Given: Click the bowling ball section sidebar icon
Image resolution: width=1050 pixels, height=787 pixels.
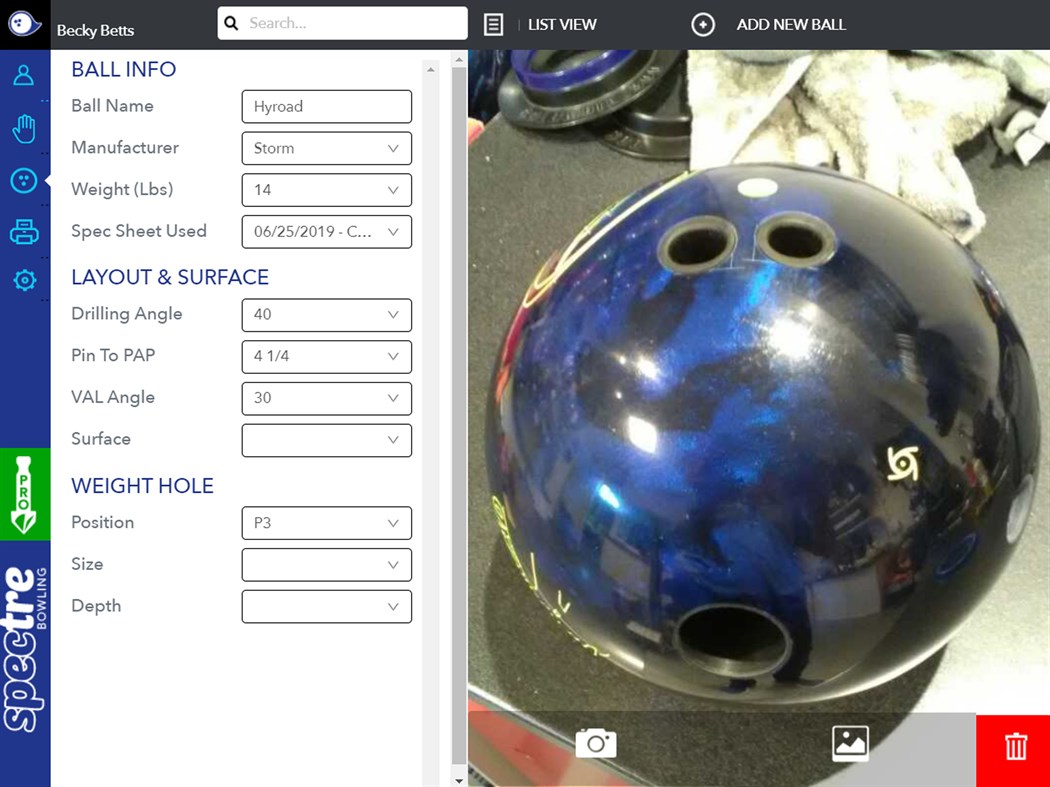Looking at the screenshot, I should click(x=24, y=180).
